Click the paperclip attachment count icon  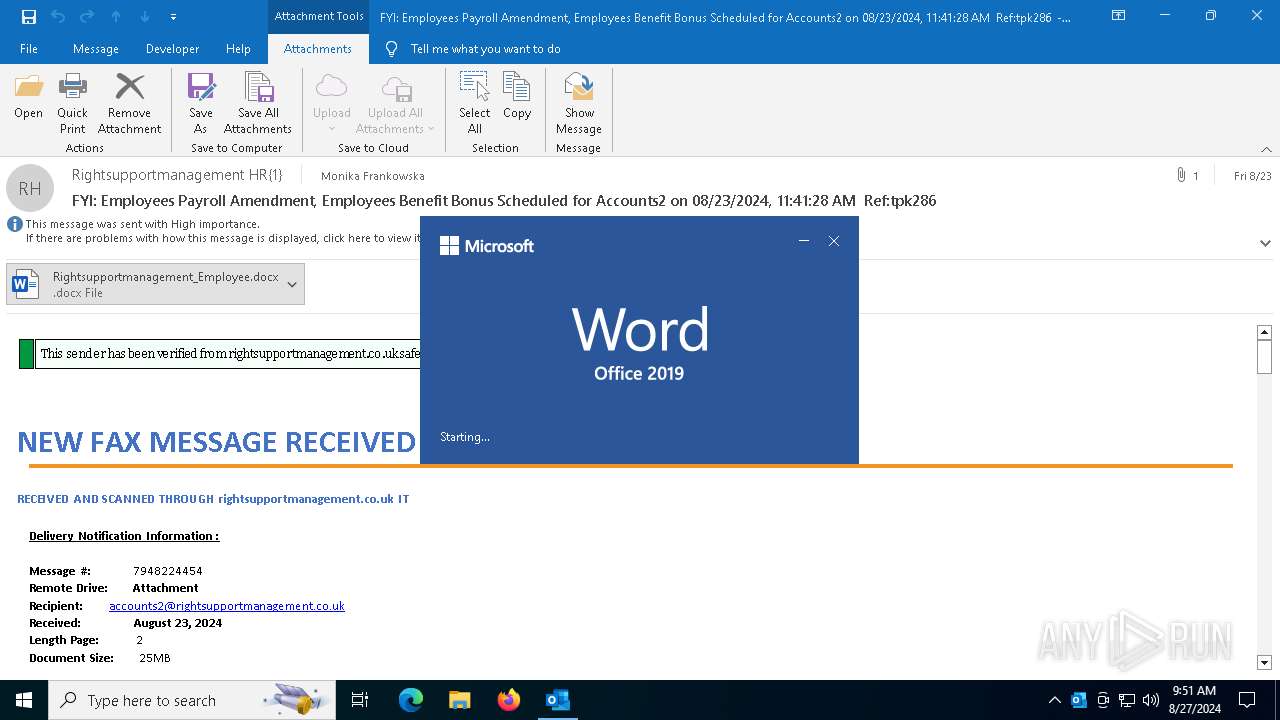[x=1182, y=175]
